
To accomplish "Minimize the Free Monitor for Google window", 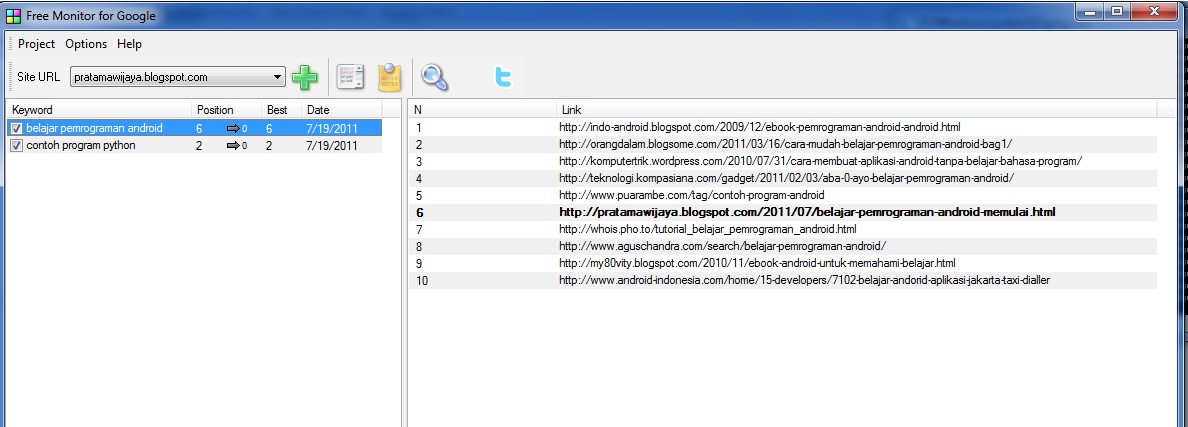I will point(1090,11).
